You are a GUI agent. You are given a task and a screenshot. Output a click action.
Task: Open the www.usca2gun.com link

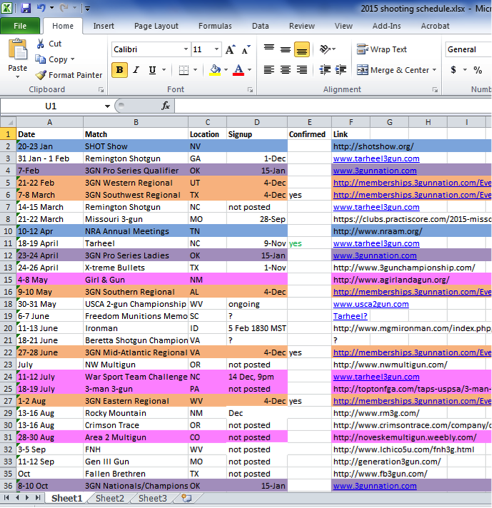(x=371, y=304)
